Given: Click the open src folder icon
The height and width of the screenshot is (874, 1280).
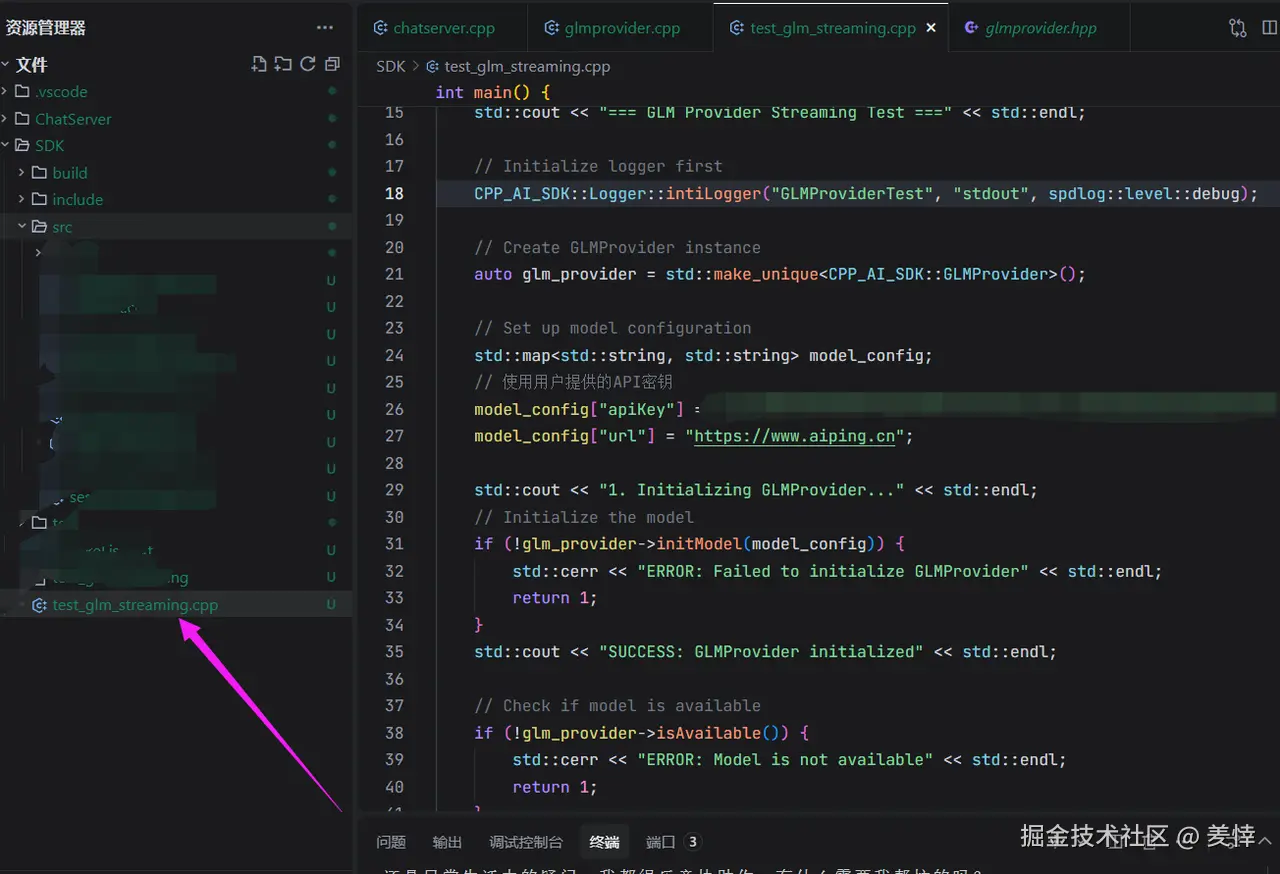Looking at the screenshot, I should 40,226.
